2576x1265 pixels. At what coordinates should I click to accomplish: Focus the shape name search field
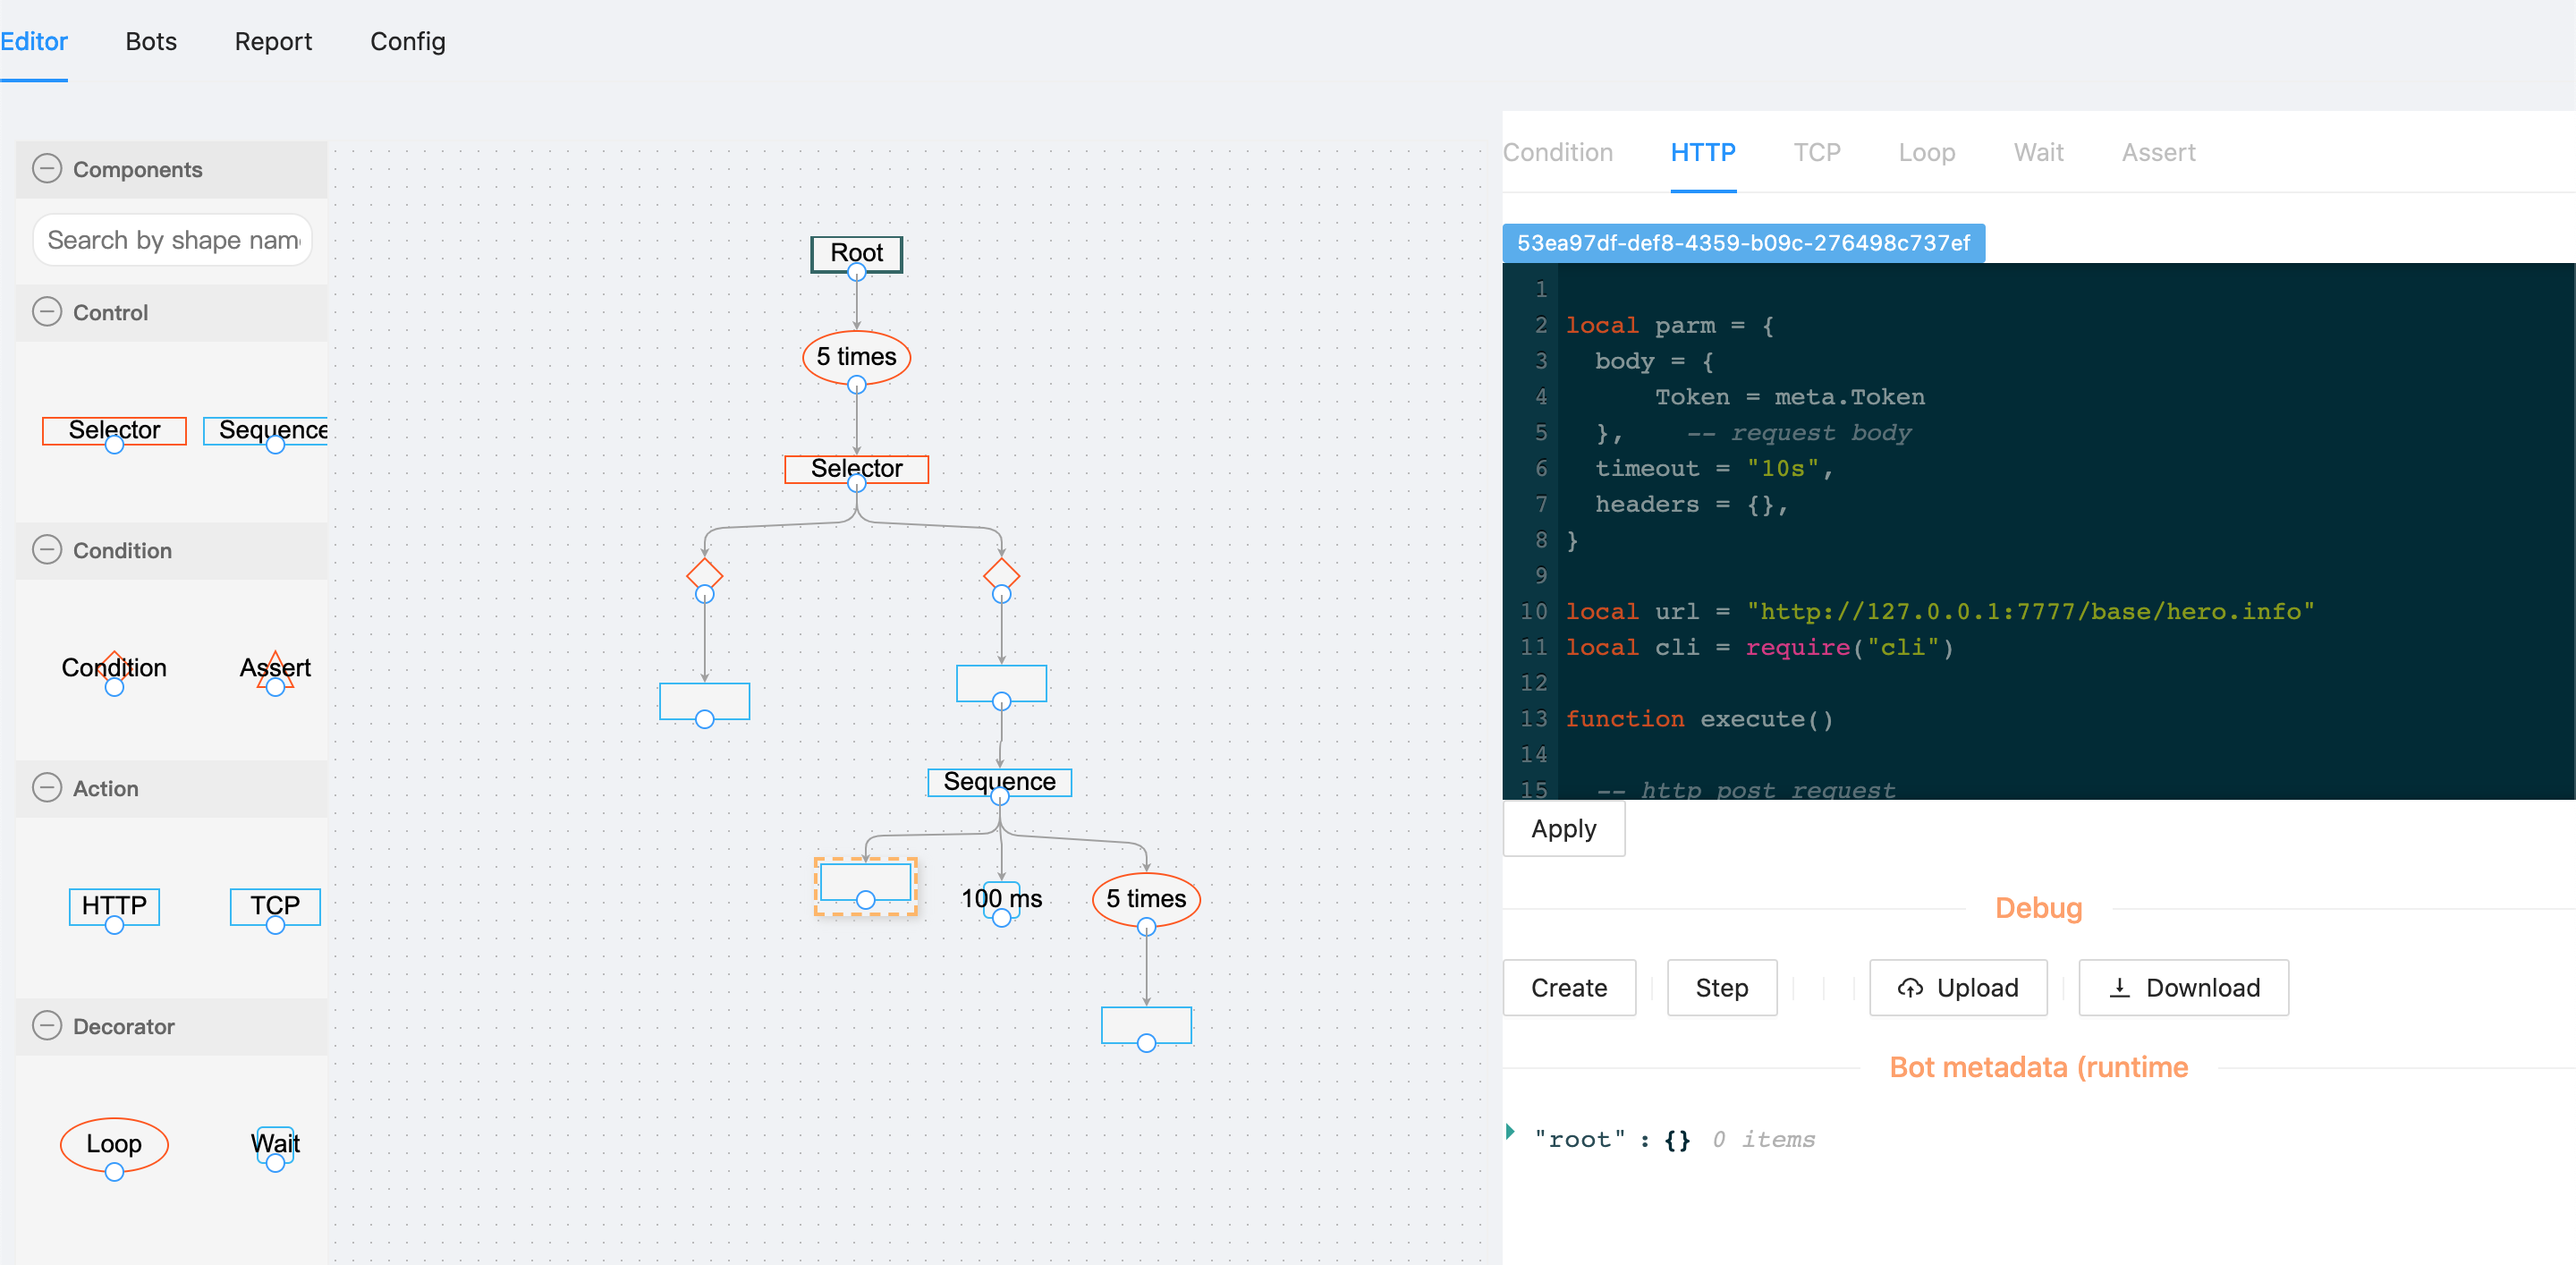[173, 240]
